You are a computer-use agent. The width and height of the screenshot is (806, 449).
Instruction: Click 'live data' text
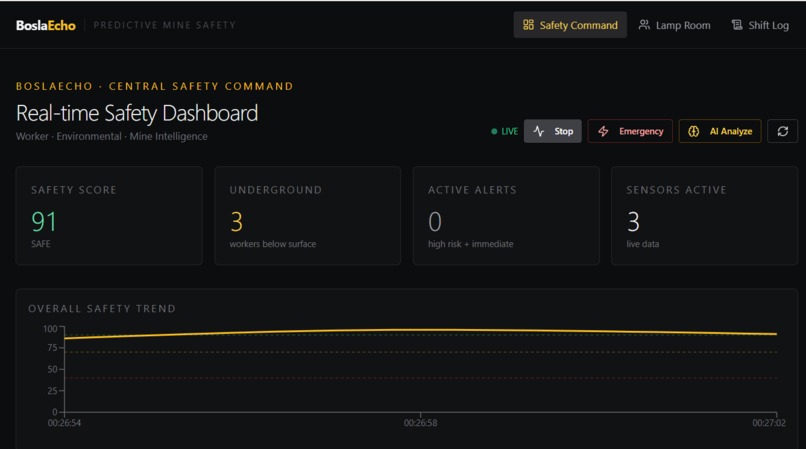[643, 244]
